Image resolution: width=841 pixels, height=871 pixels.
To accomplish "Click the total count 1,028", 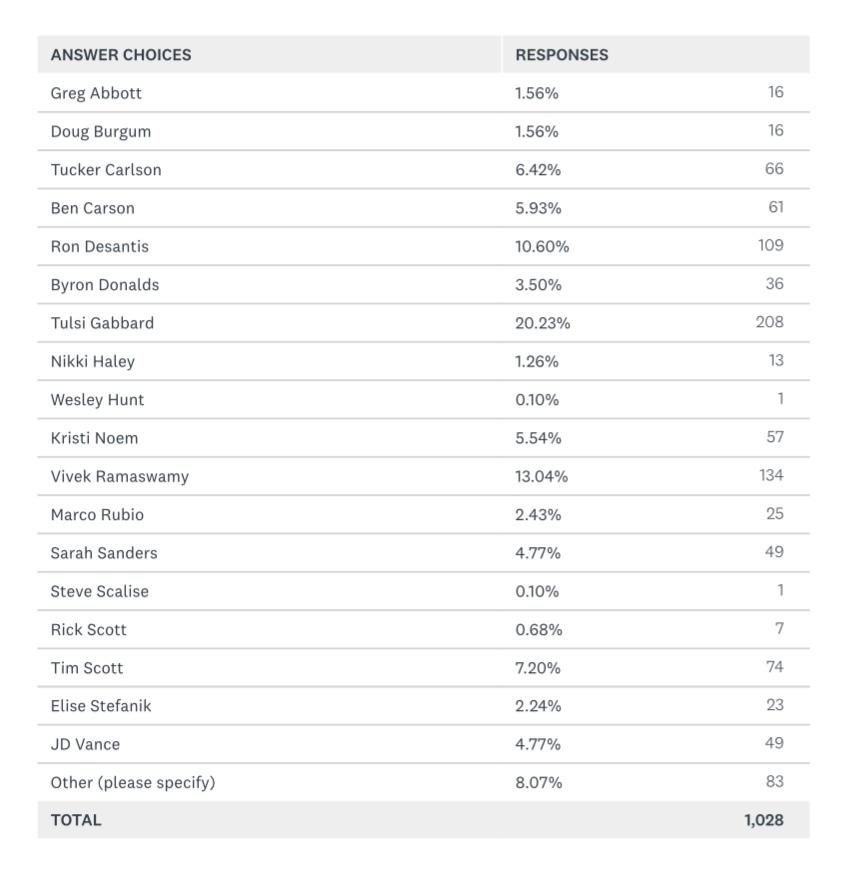I will pos(764,820).
